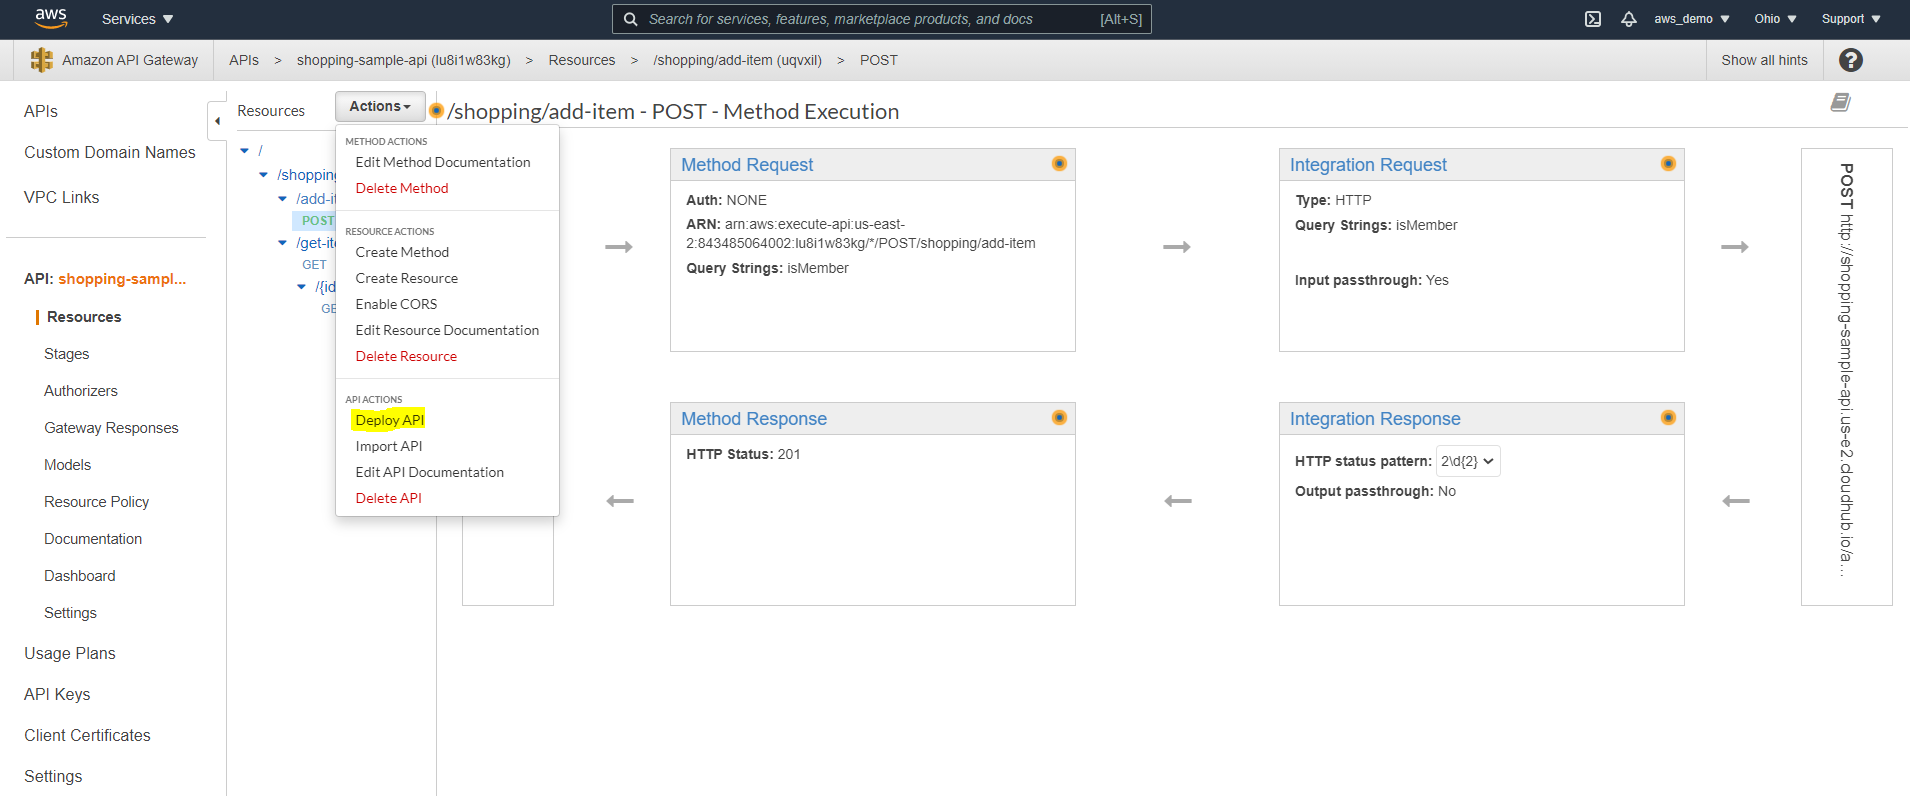Open Client Certificates in sidebar
Image resolution: width=1910 pixels, height=796 pixels.
(88, 735)
